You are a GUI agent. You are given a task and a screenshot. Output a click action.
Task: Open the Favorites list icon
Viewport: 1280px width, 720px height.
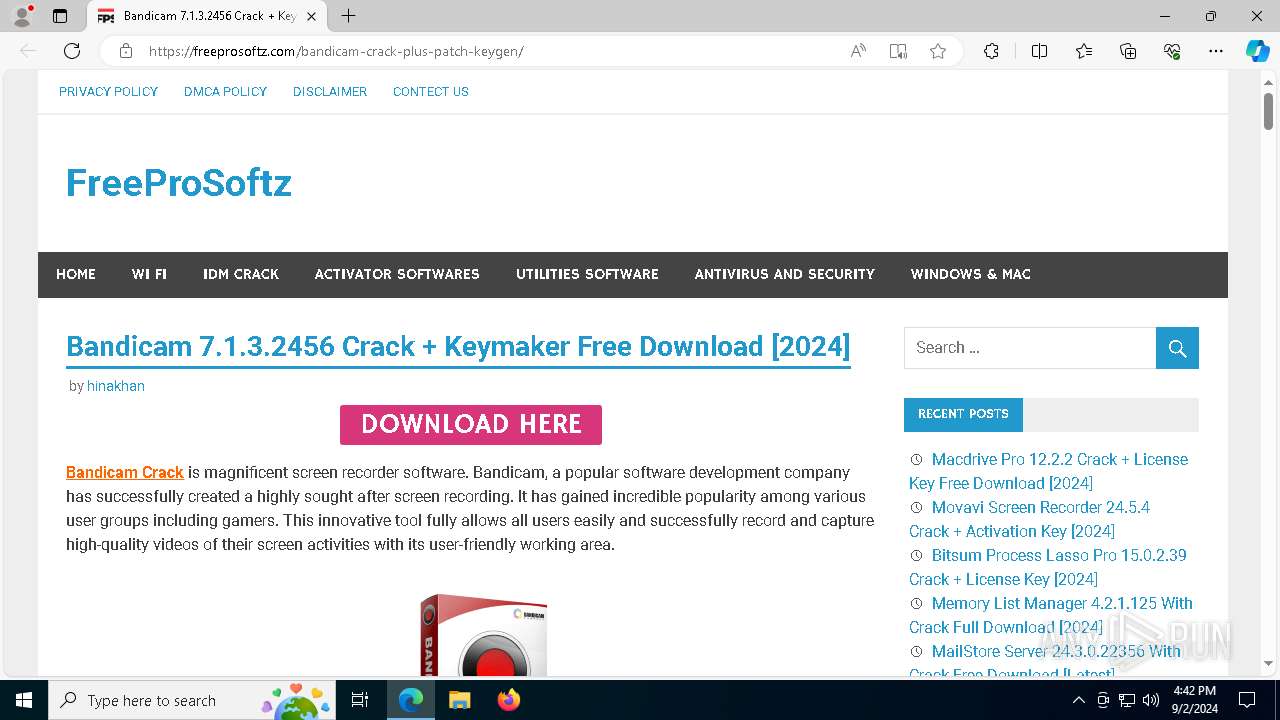(1084, 51)
